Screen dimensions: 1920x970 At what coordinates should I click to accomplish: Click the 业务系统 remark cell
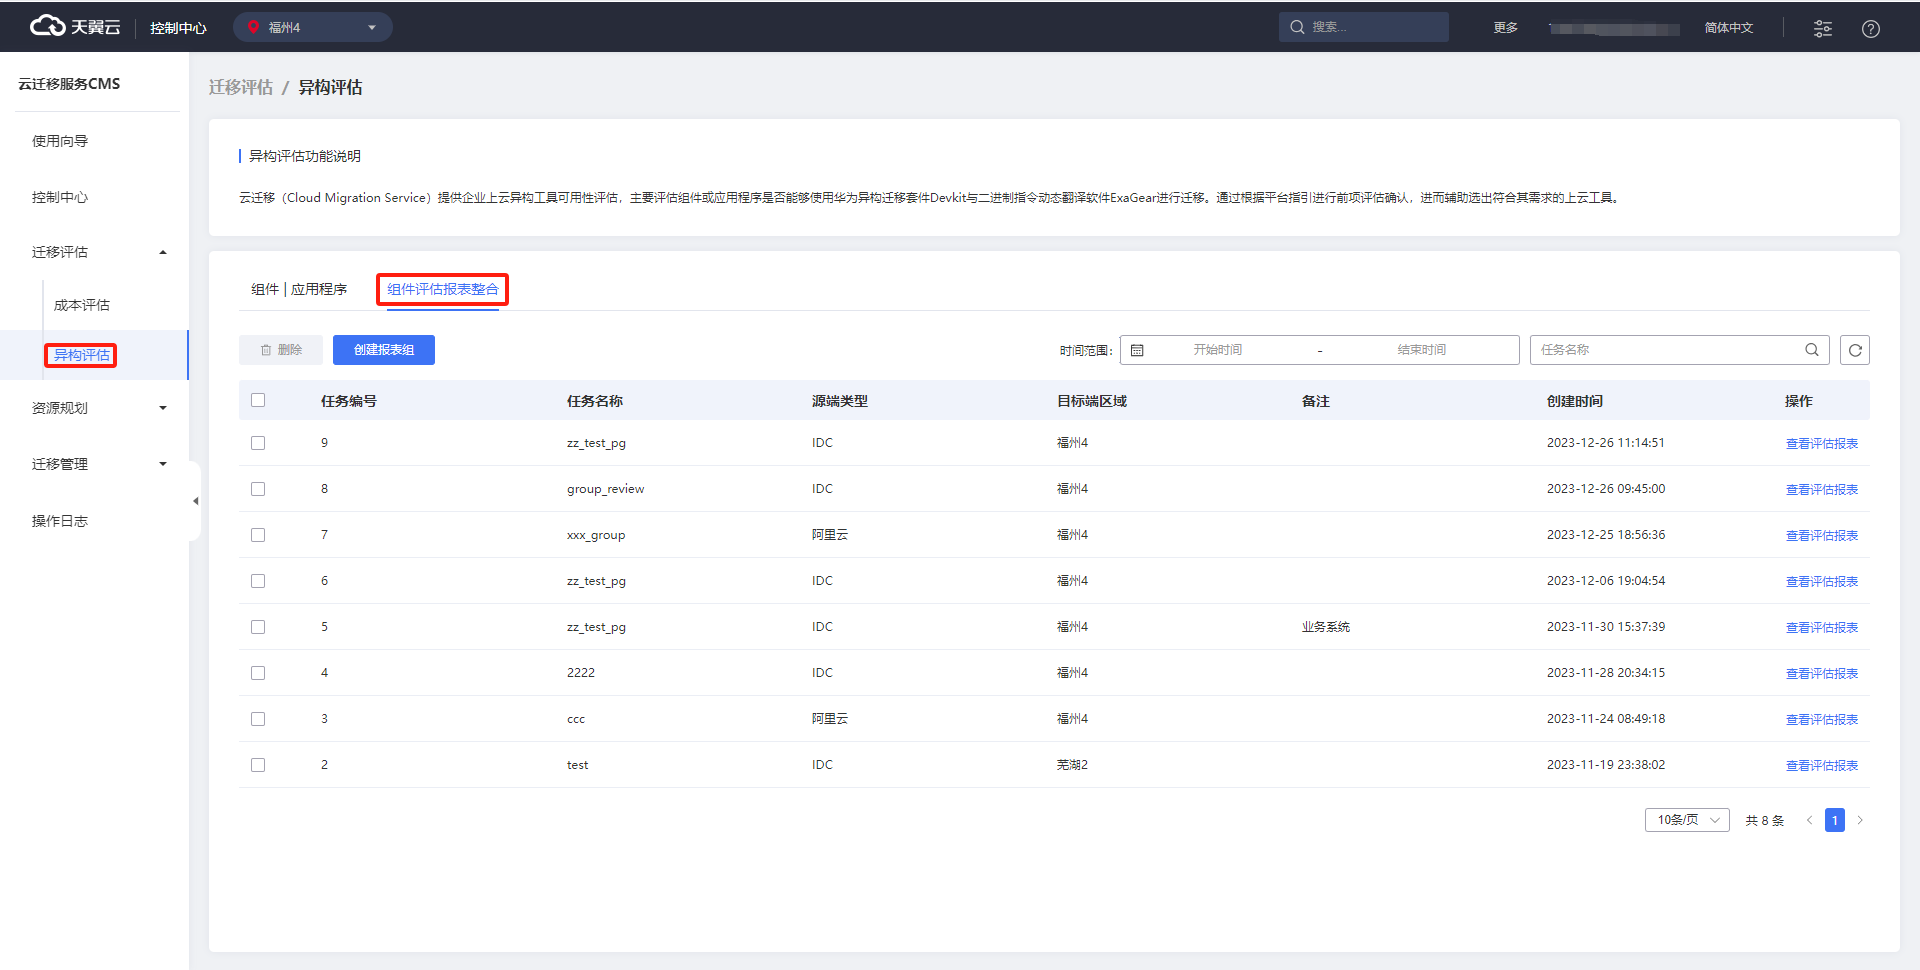pos(1326,627)
